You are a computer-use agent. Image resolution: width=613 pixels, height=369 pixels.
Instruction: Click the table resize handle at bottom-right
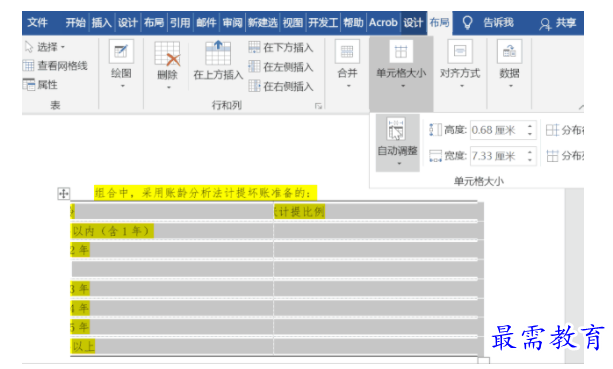(x=484, y=360)
